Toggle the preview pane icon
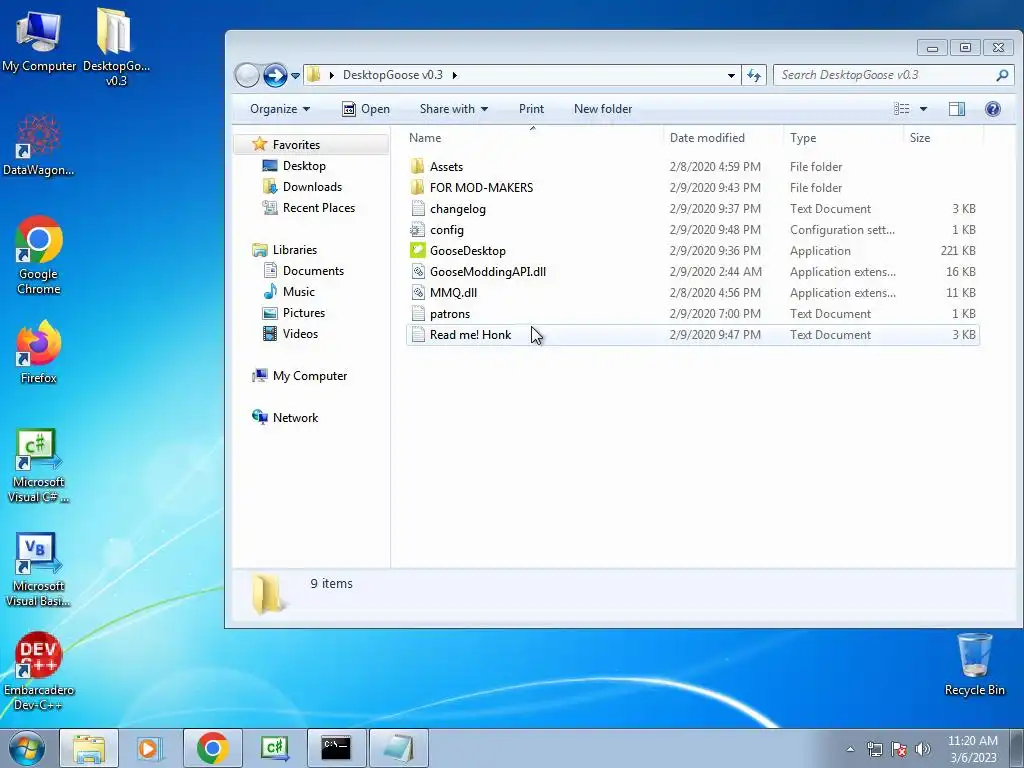The image size is (1024, 768). click(x=957, y=109)
